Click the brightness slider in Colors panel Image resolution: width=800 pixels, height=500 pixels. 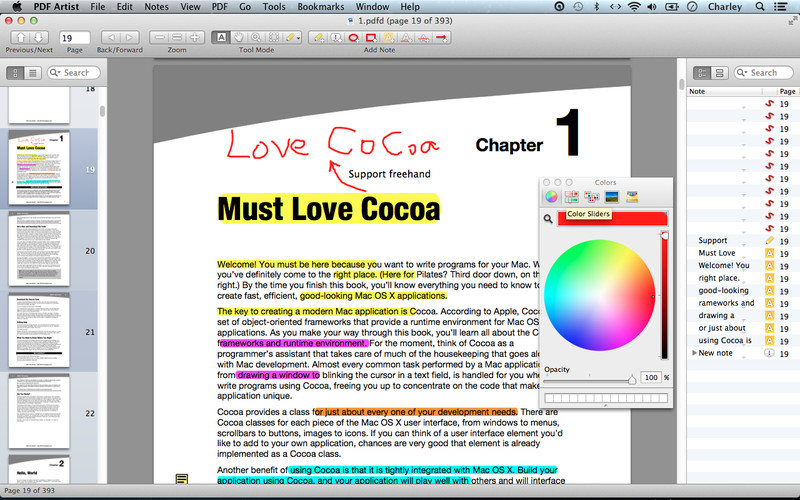(x=664, y=296)
